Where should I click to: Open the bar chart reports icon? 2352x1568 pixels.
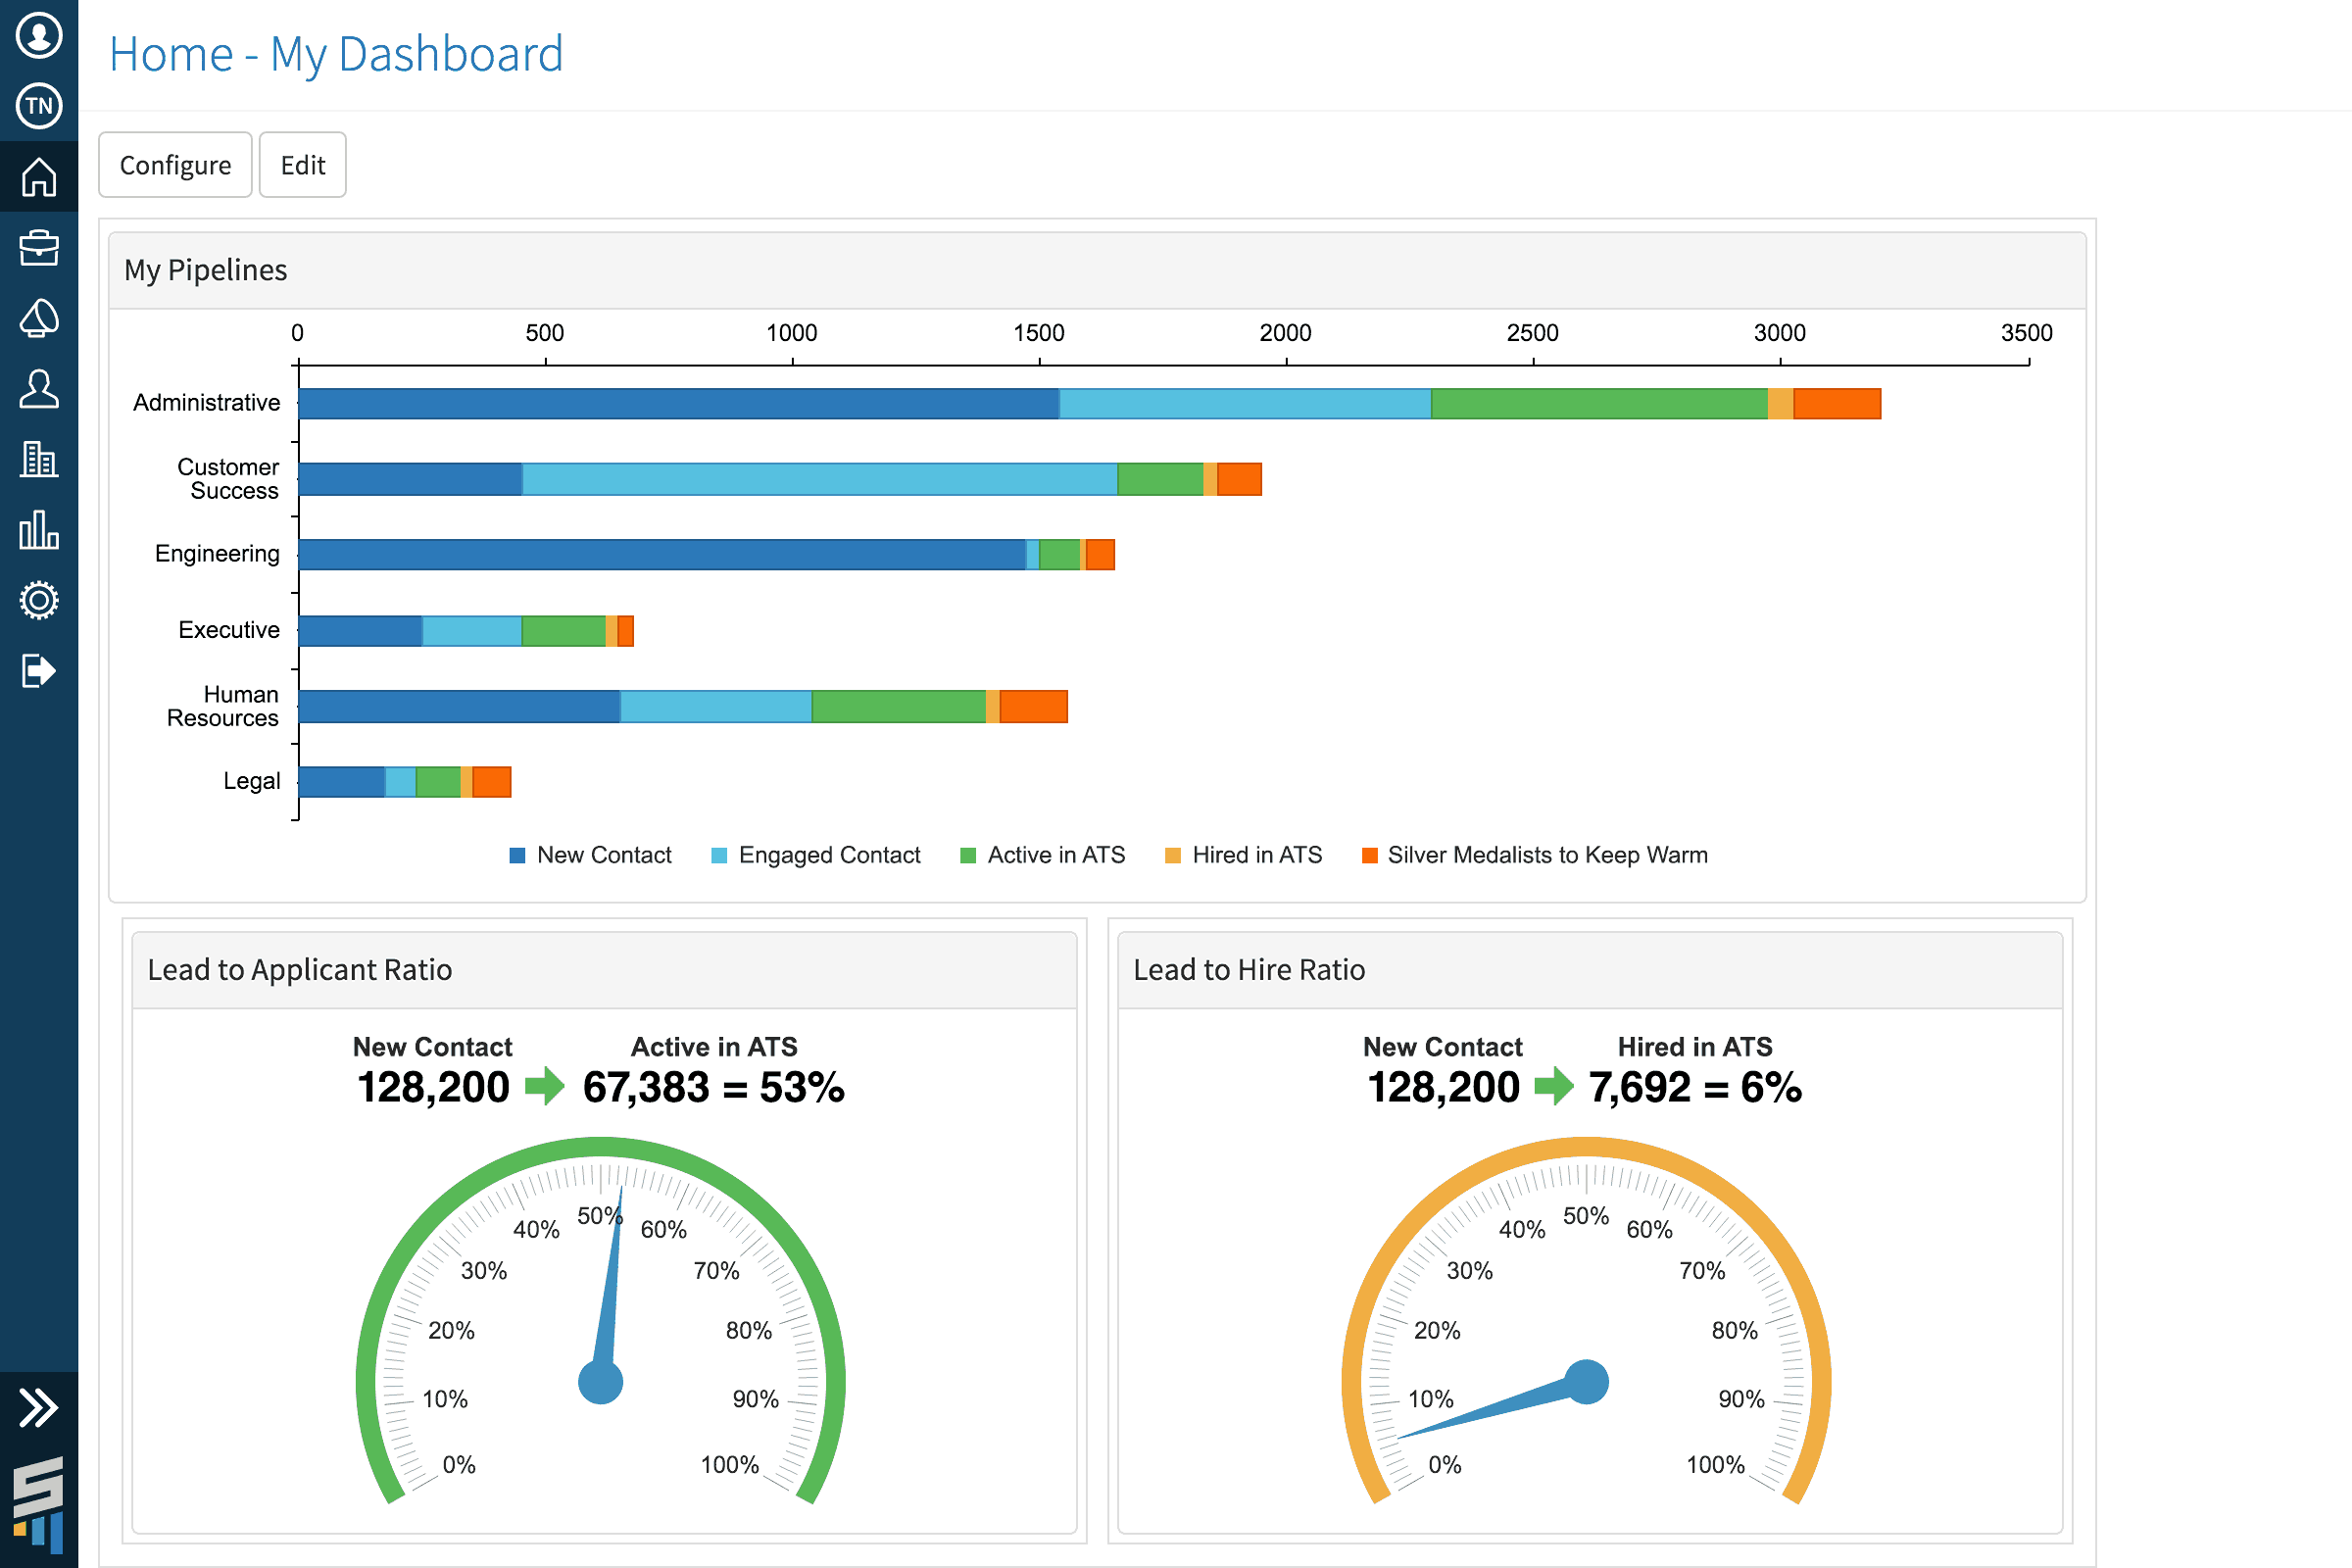click(38, 530)
